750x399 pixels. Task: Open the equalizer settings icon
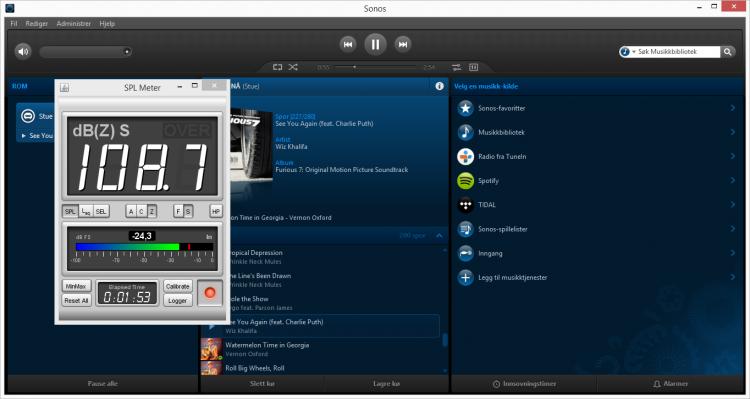point(457,67)
